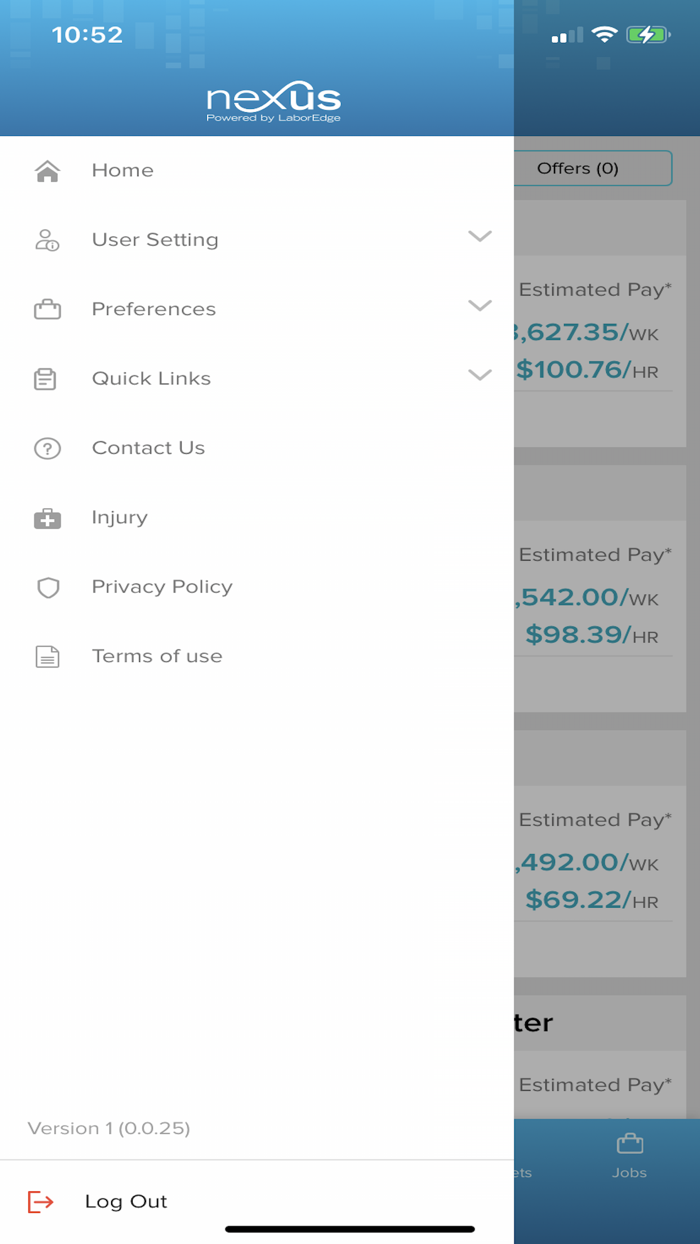Expand the Quick Links chevron
The width and height of the screenshot is (700, 1244).
point(480,376)
